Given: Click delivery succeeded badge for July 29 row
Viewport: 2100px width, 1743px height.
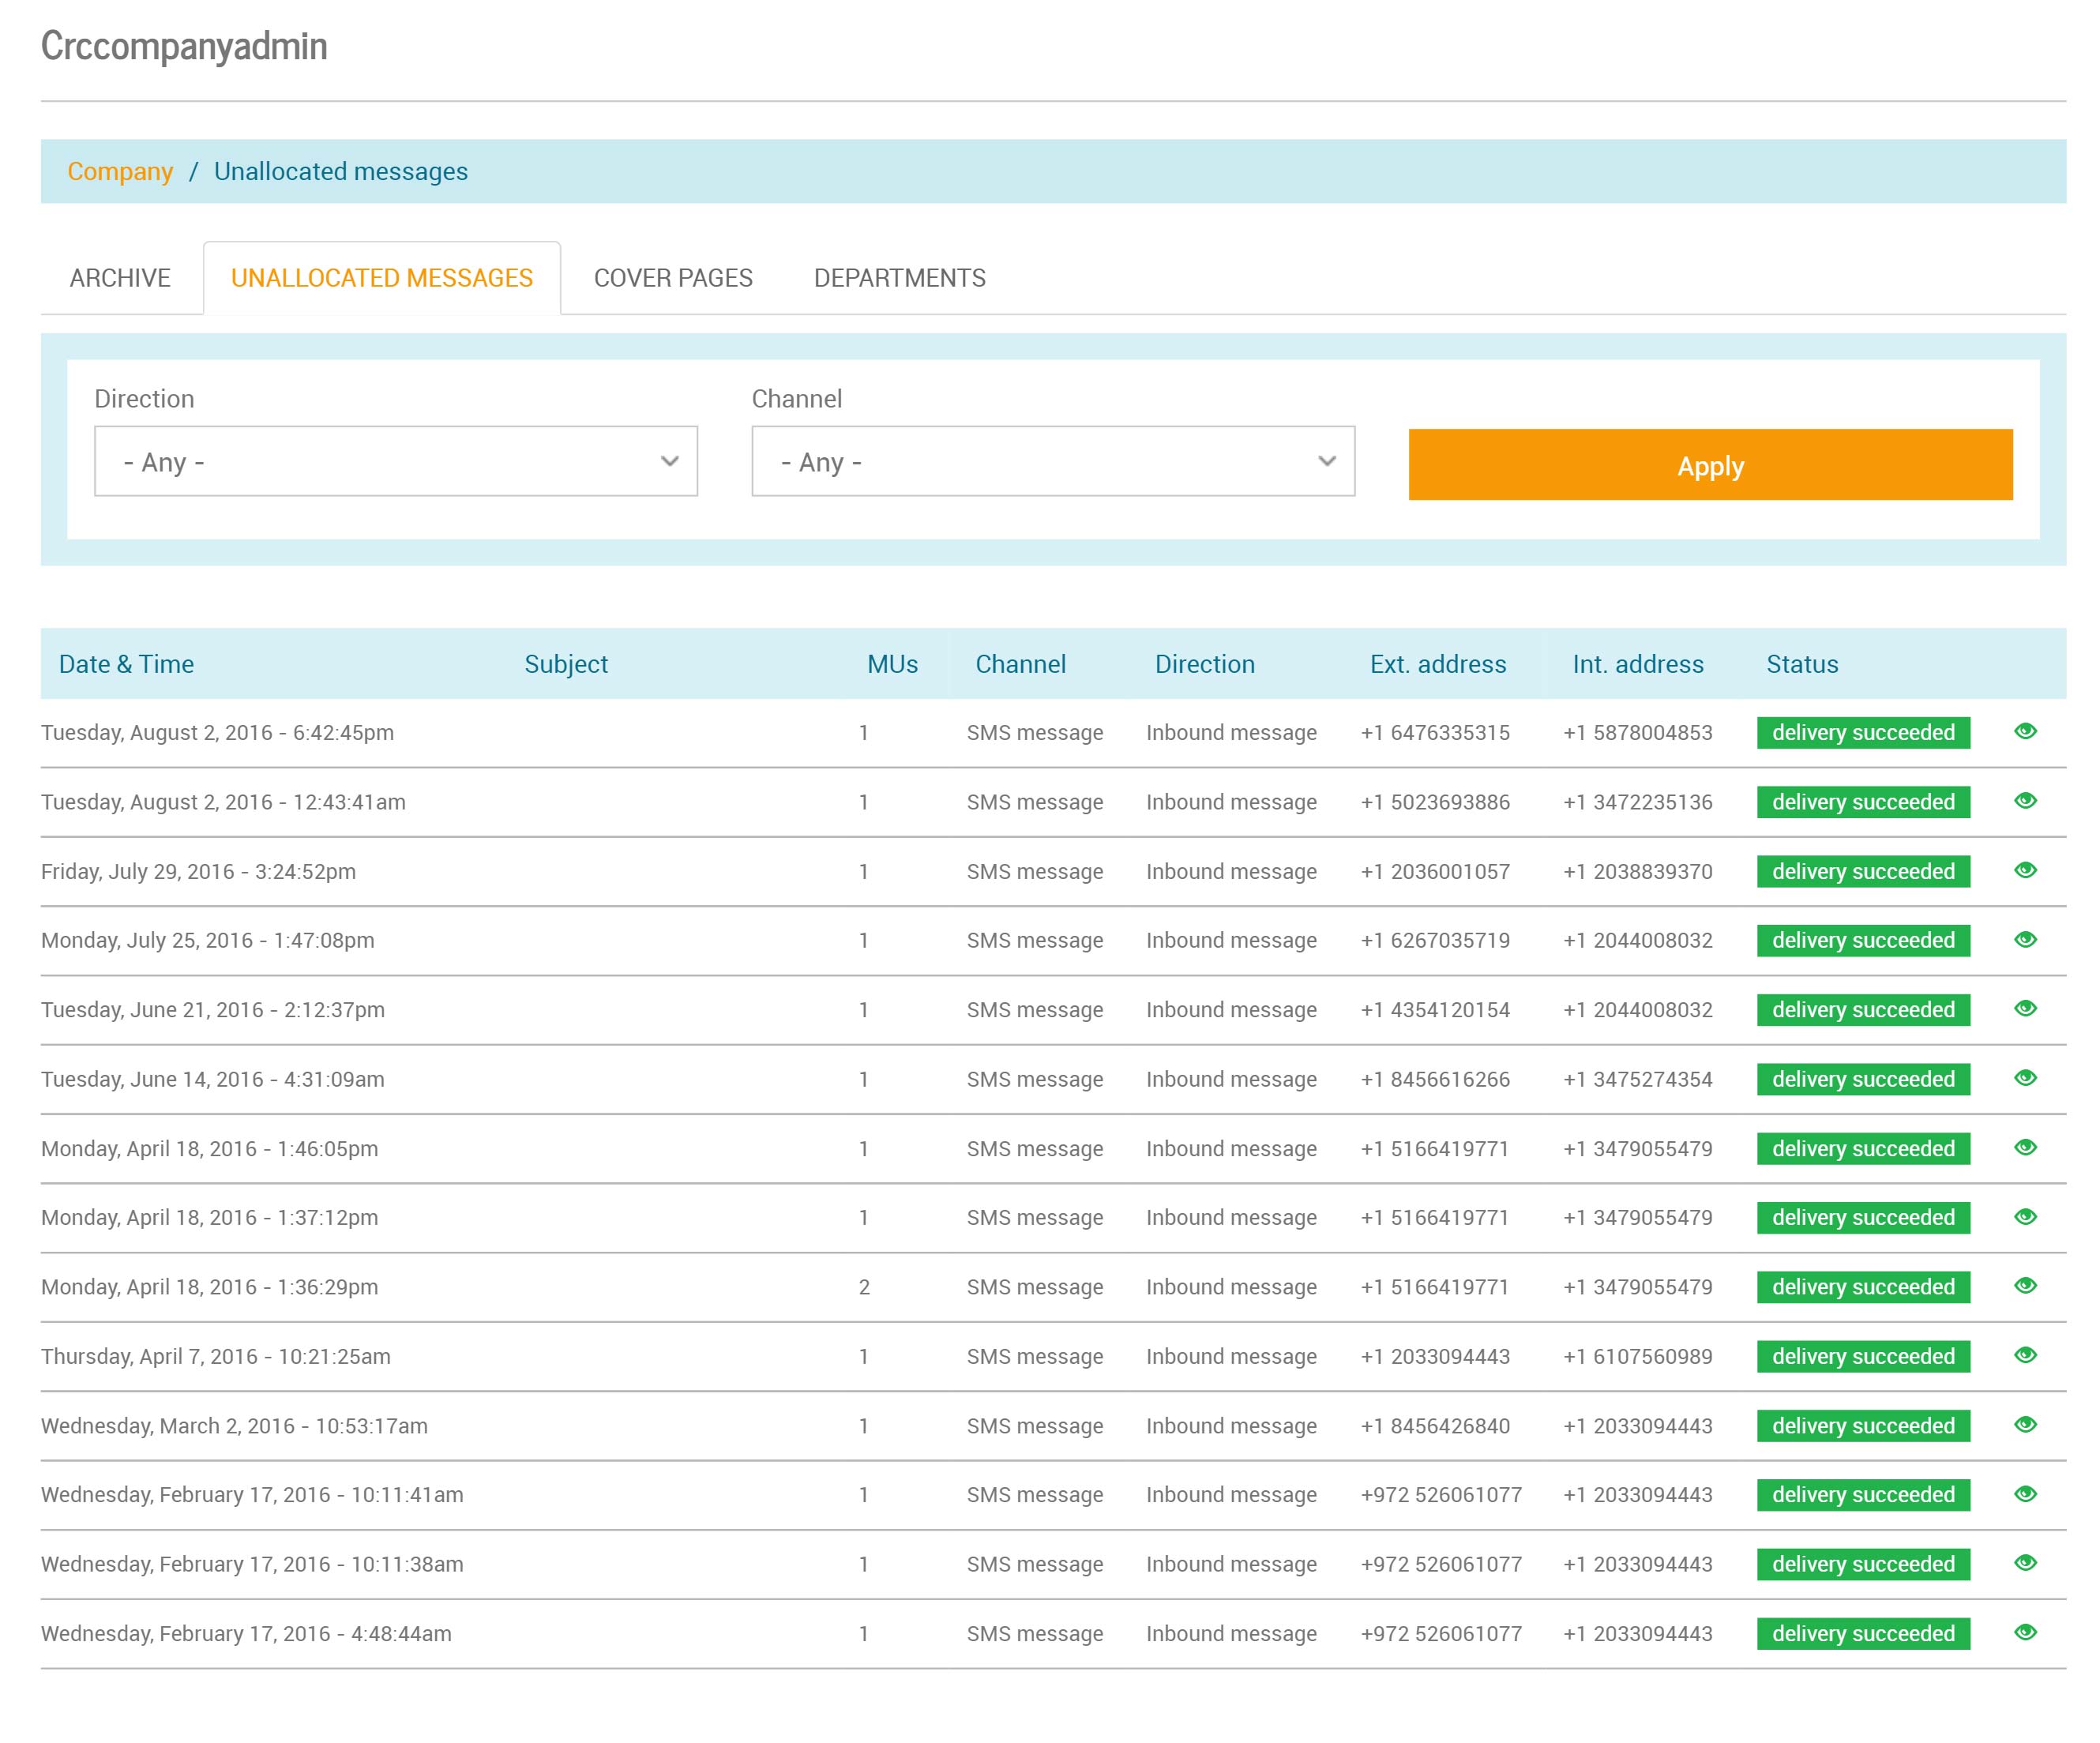Looking at the screenshot, I should tap(1863, 871).
